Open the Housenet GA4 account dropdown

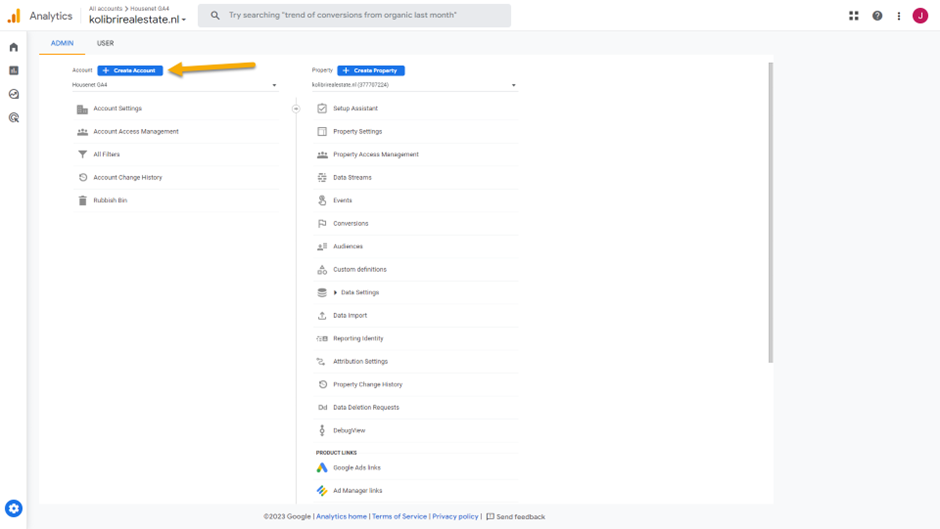pos(174,85)
